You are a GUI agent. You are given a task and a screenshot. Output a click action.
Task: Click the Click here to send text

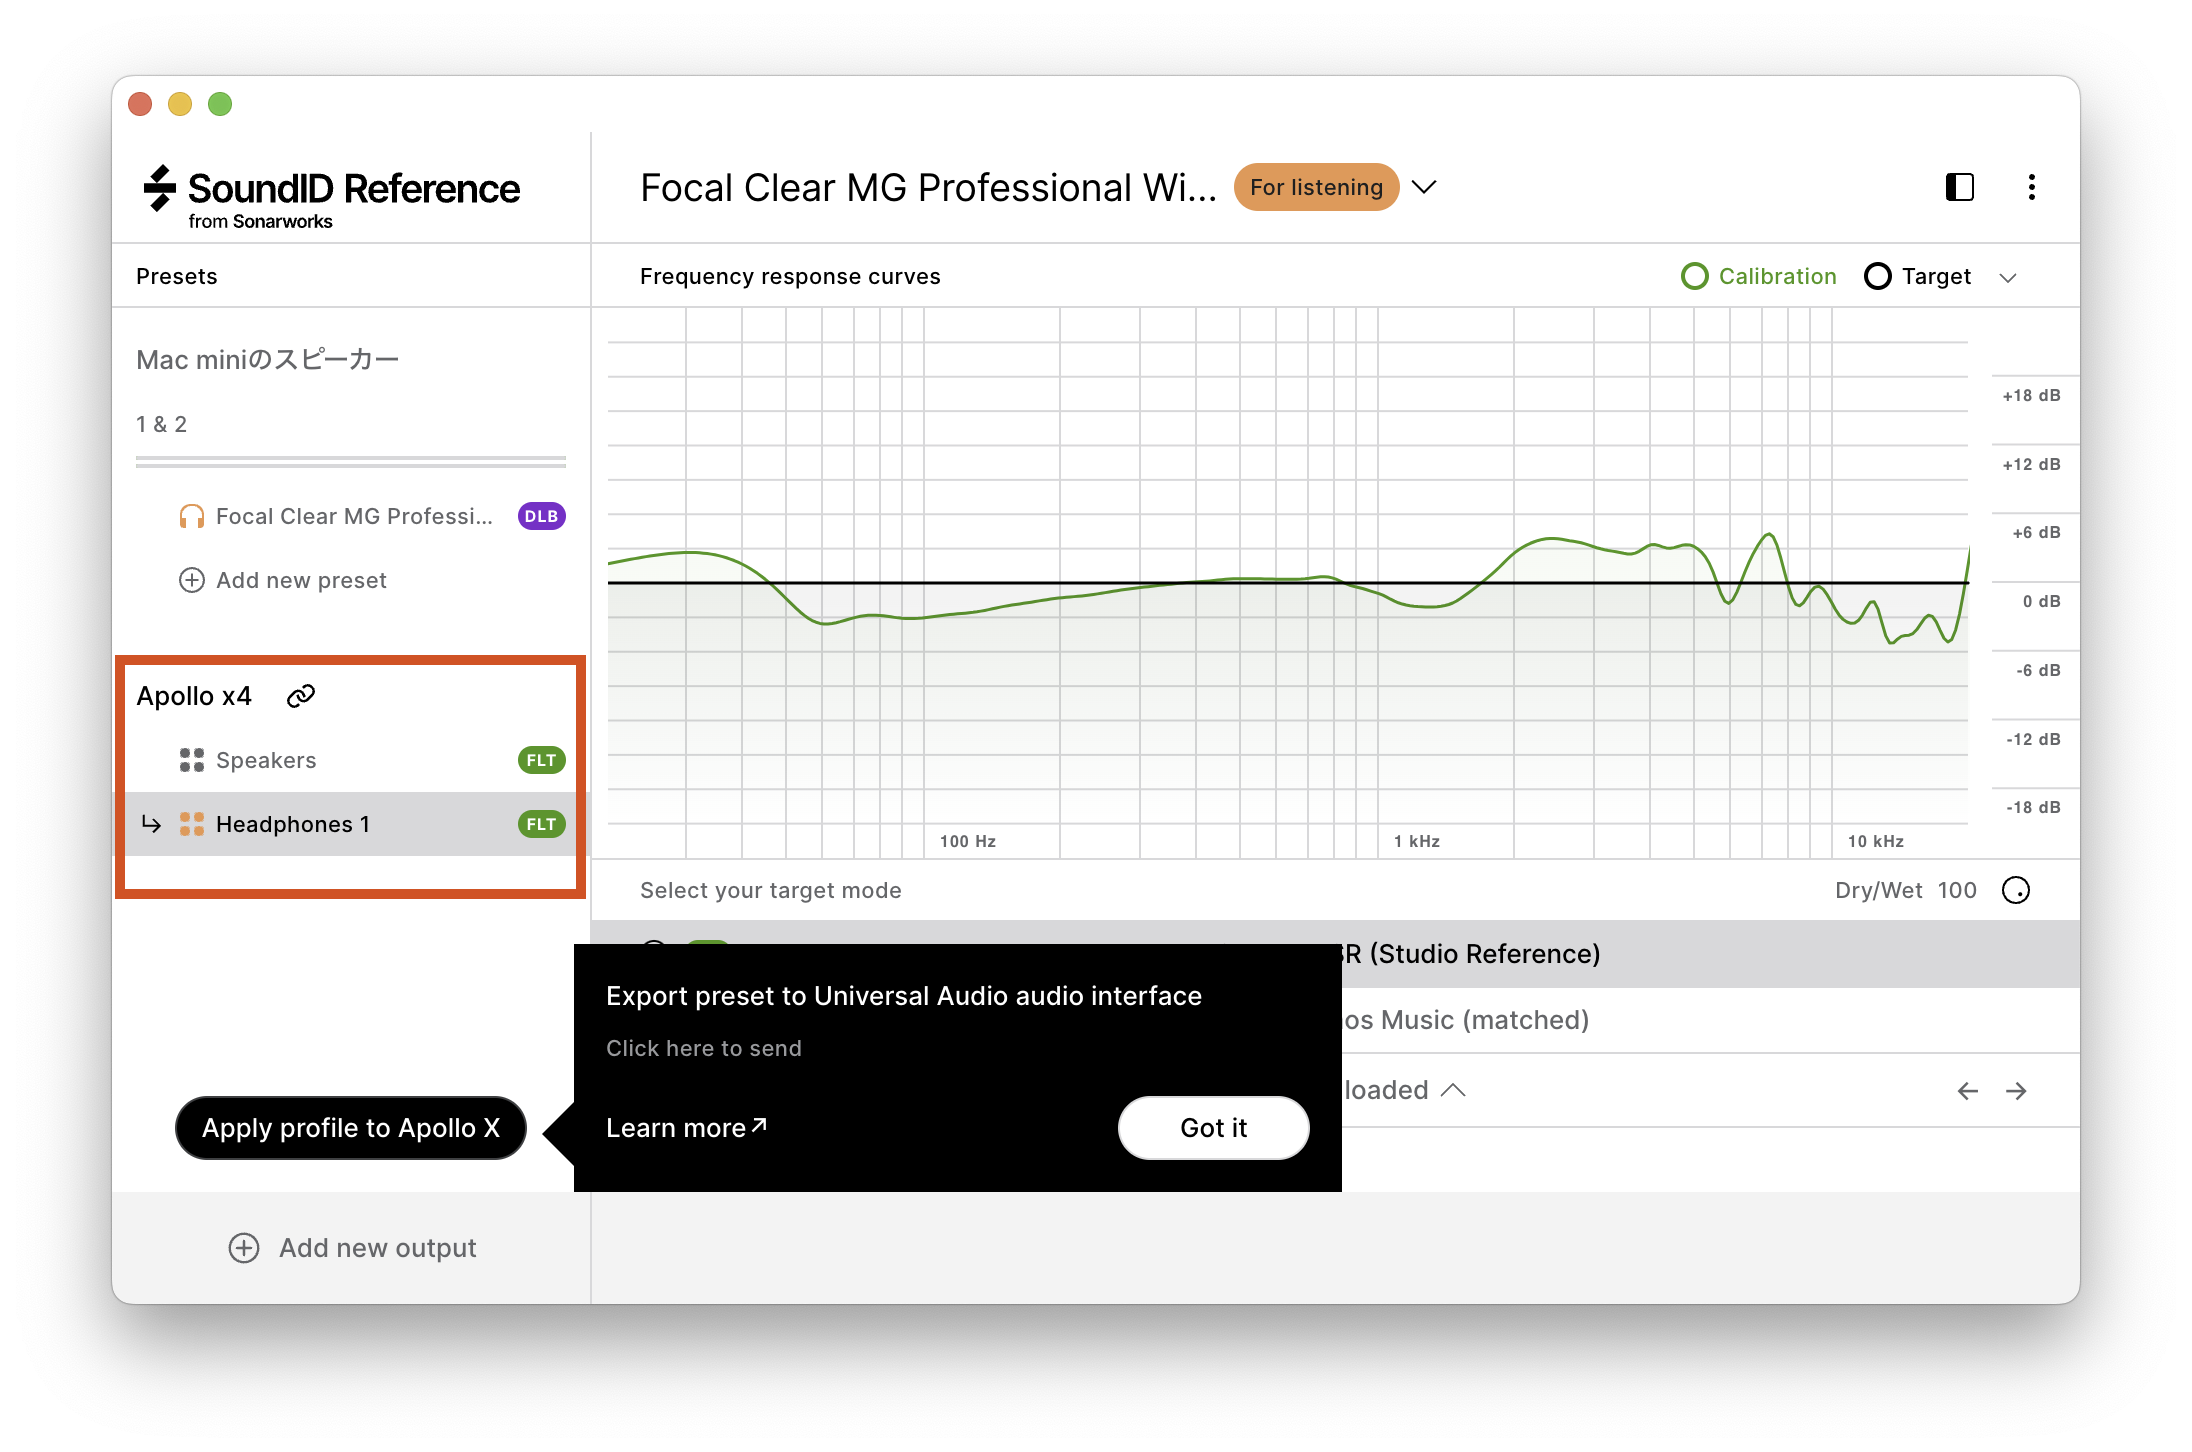704,1048
